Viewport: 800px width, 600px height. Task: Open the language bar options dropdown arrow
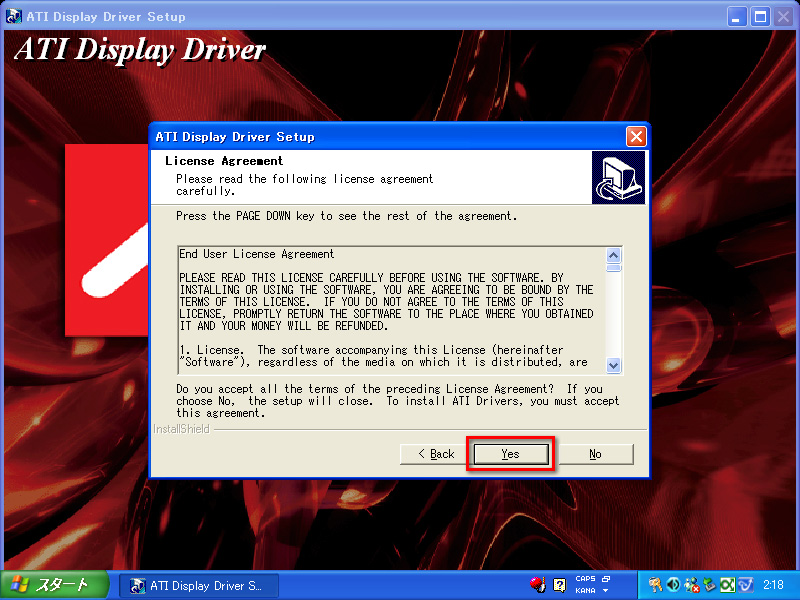click(x=606, y=591)
